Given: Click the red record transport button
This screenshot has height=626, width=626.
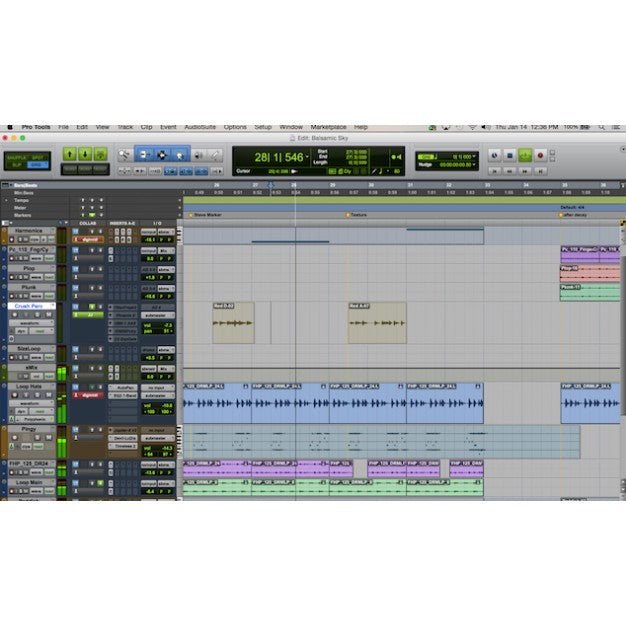Looking at the screenshot, I should [540, 156].
